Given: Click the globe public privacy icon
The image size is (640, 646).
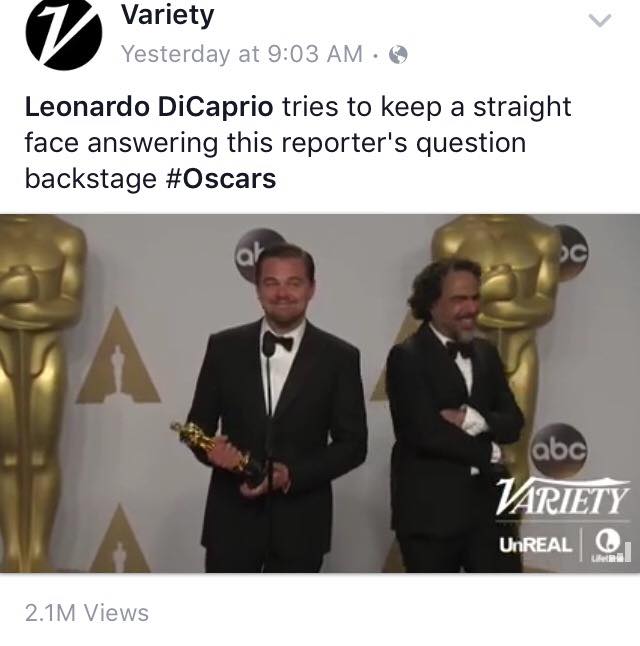Looking at the screenshot, I should (398, 54).
